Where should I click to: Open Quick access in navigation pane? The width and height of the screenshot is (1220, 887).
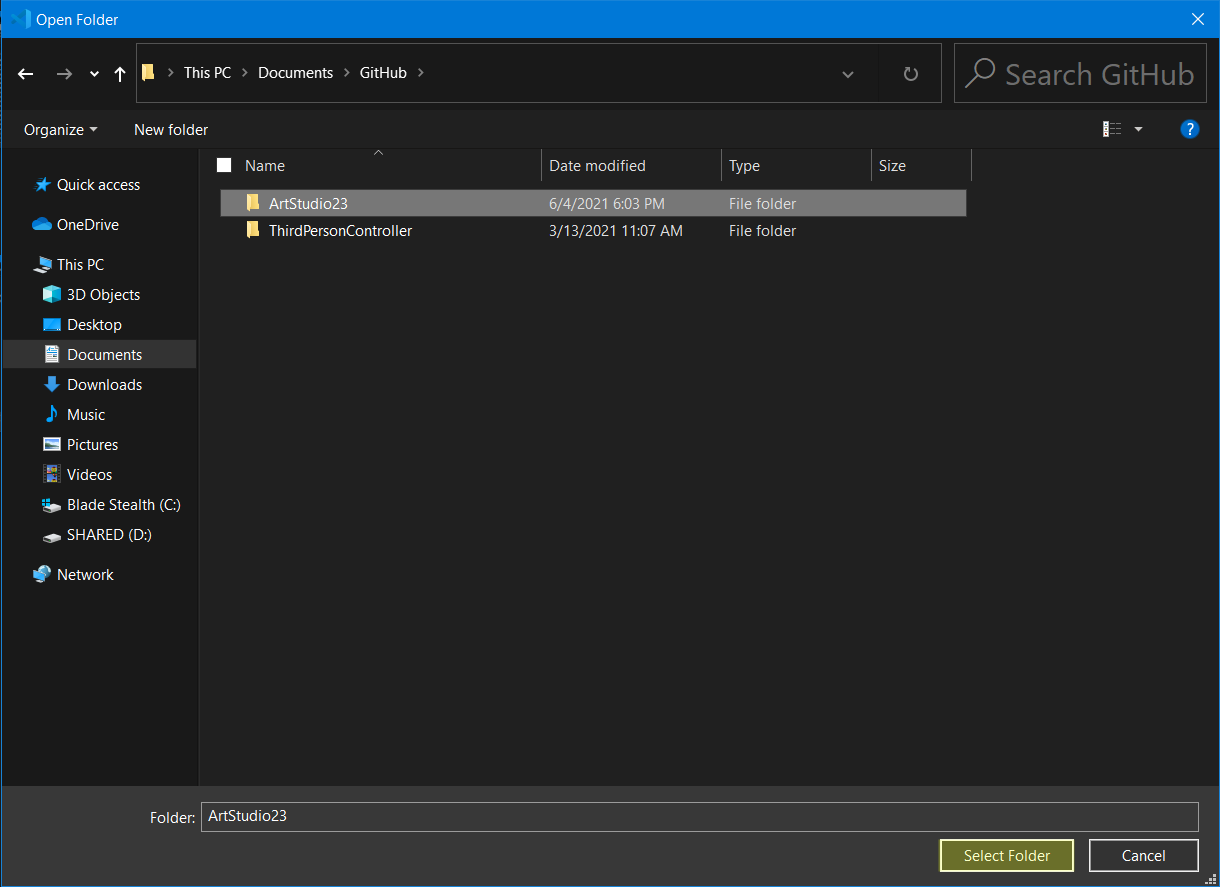98,184
